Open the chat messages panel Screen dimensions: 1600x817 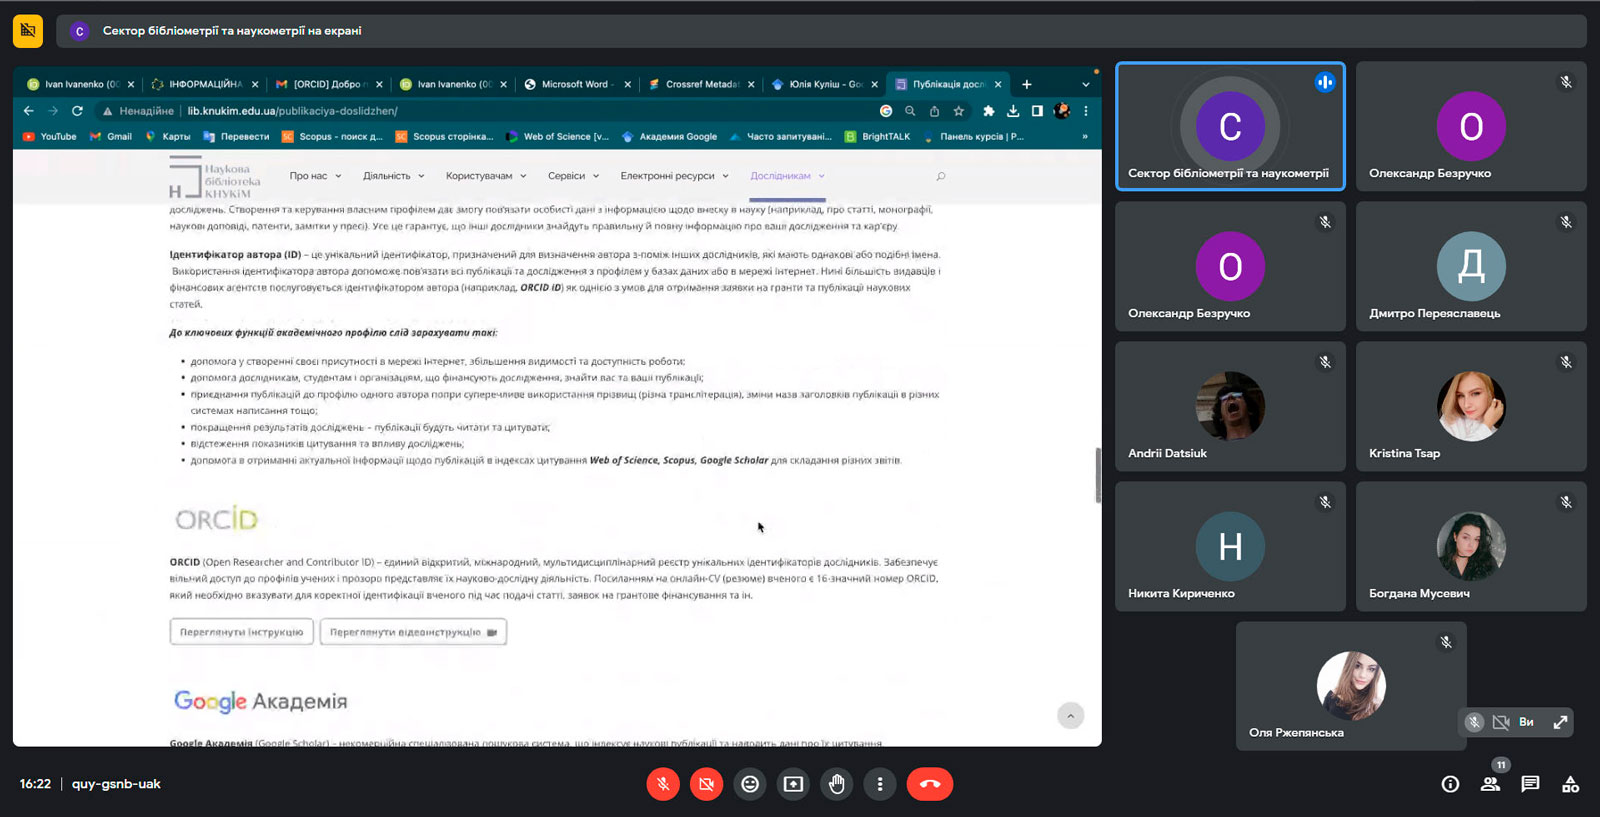[x=1530, y=784]
